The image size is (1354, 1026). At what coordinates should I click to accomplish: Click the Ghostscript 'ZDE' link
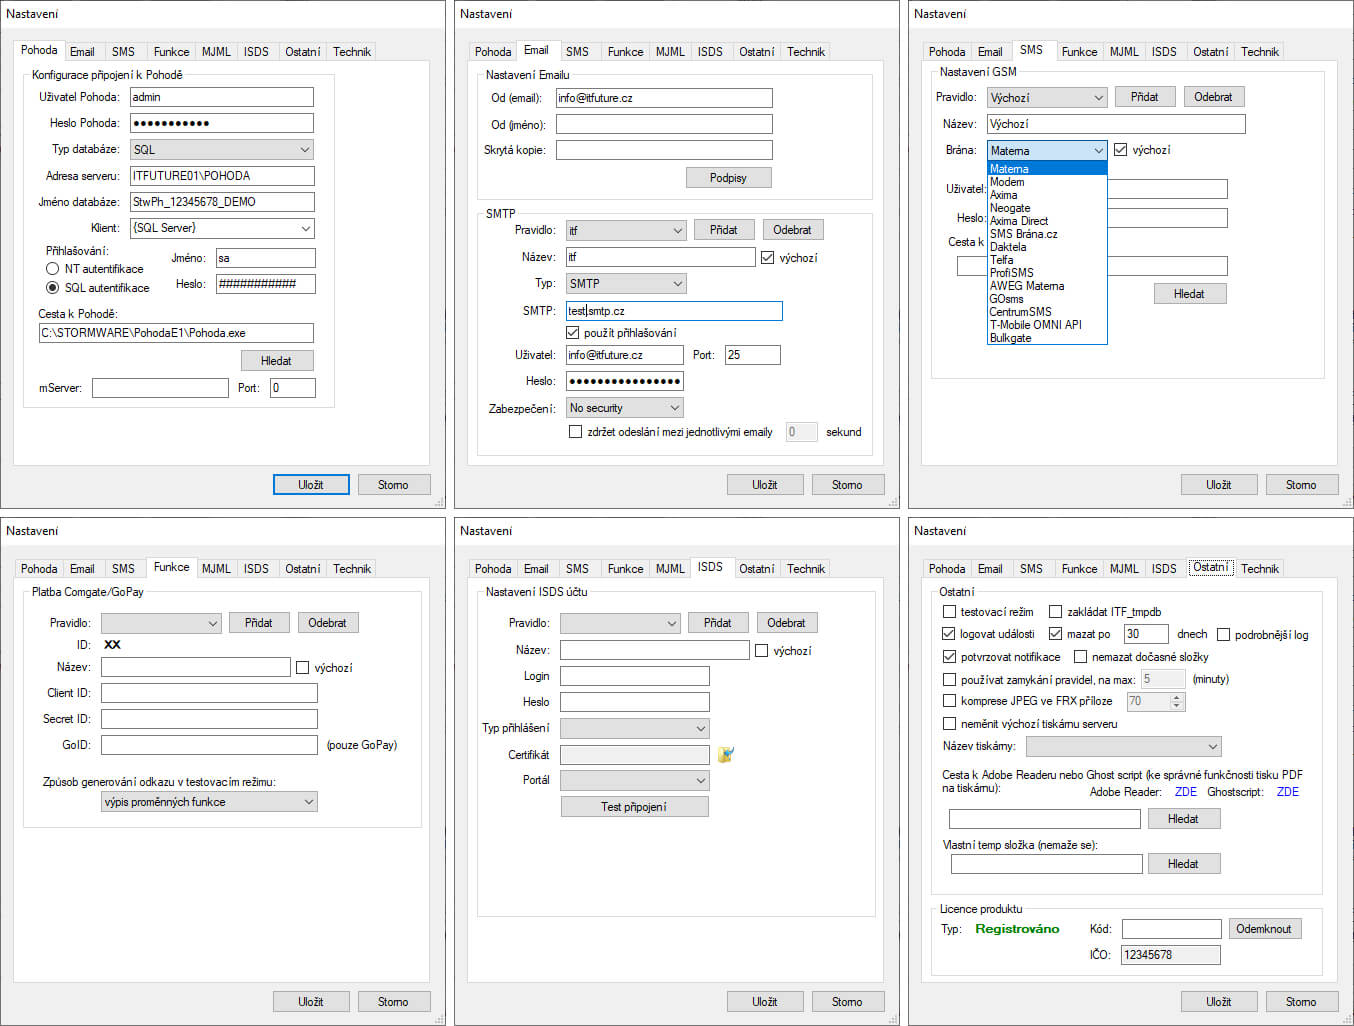pyautogui.click(x=1287, y=792)
